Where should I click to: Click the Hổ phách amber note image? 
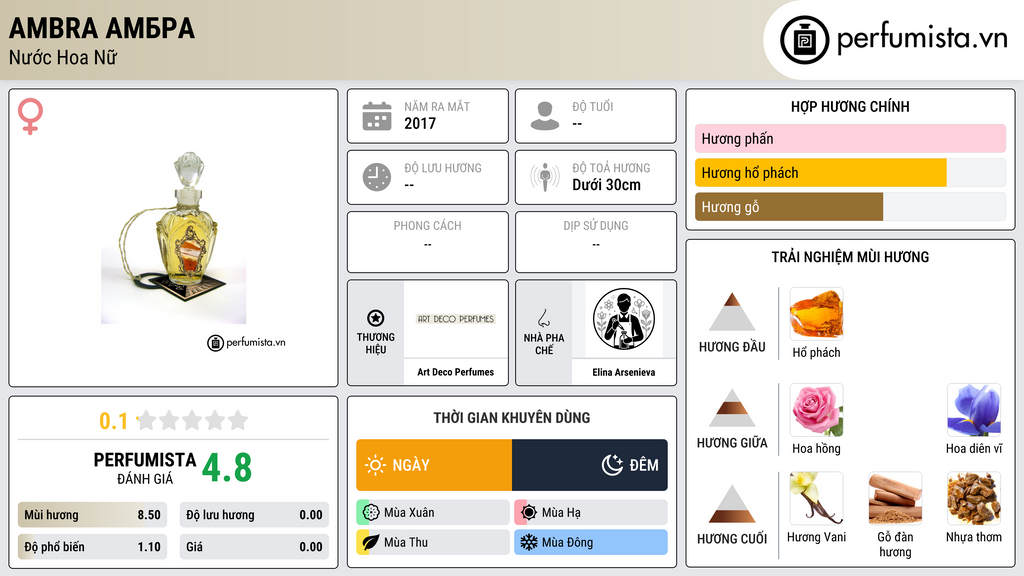point(816,314)
